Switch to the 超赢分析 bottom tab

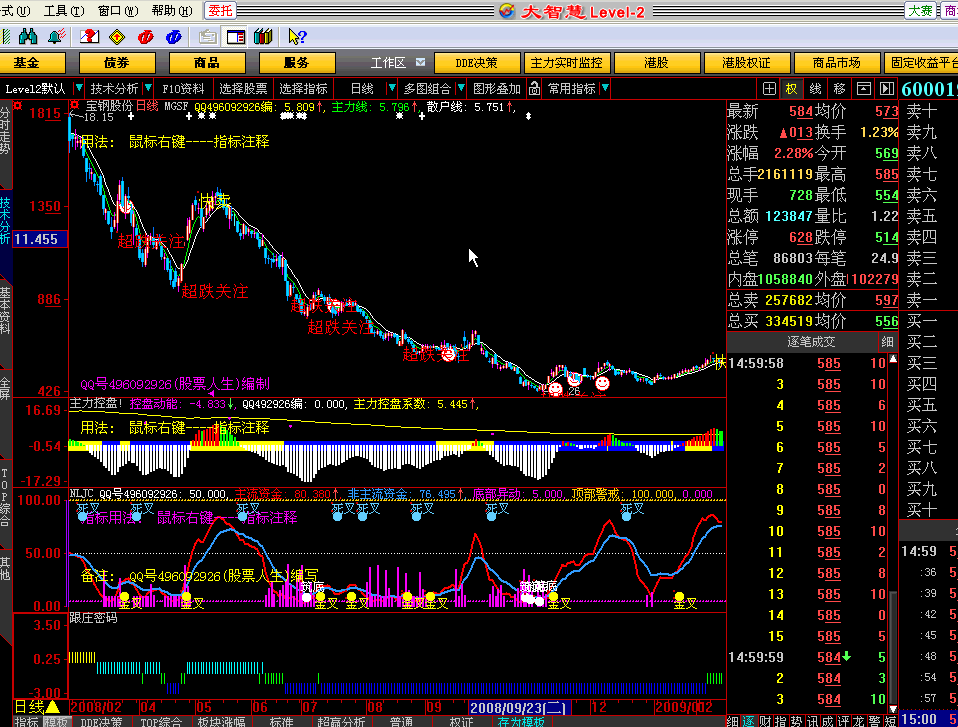click(341, 722)
